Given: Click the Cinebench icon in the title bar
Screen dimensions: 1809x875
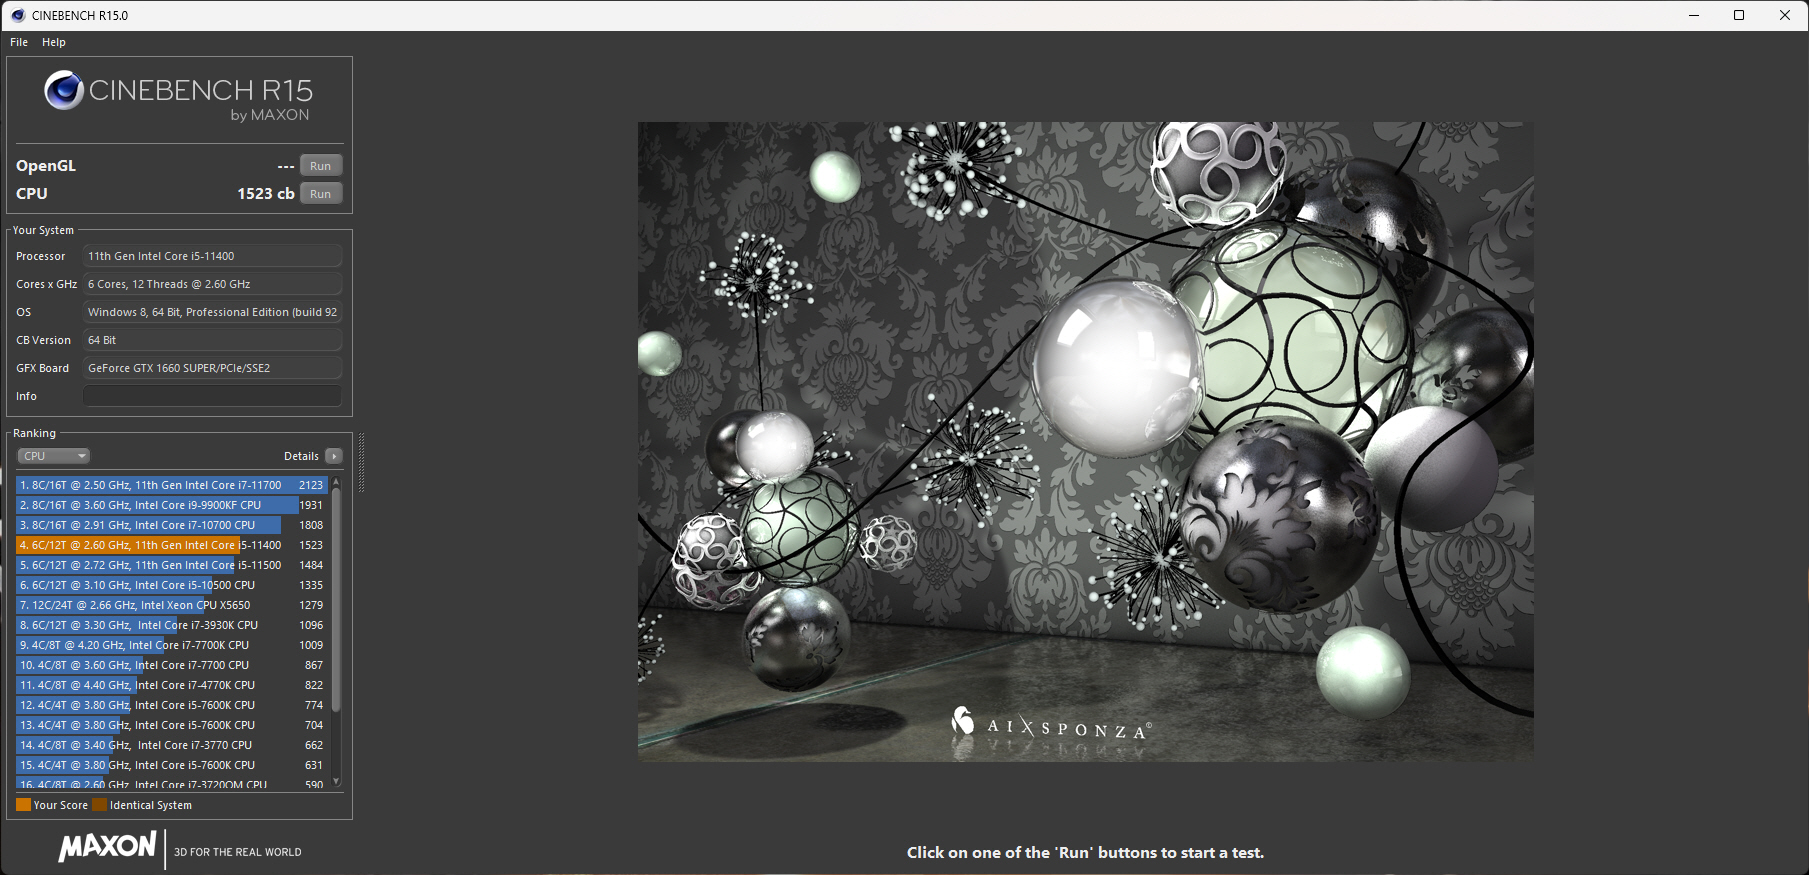Looking at the screenshot, I should pyautogui.click(x=17, y=15).
